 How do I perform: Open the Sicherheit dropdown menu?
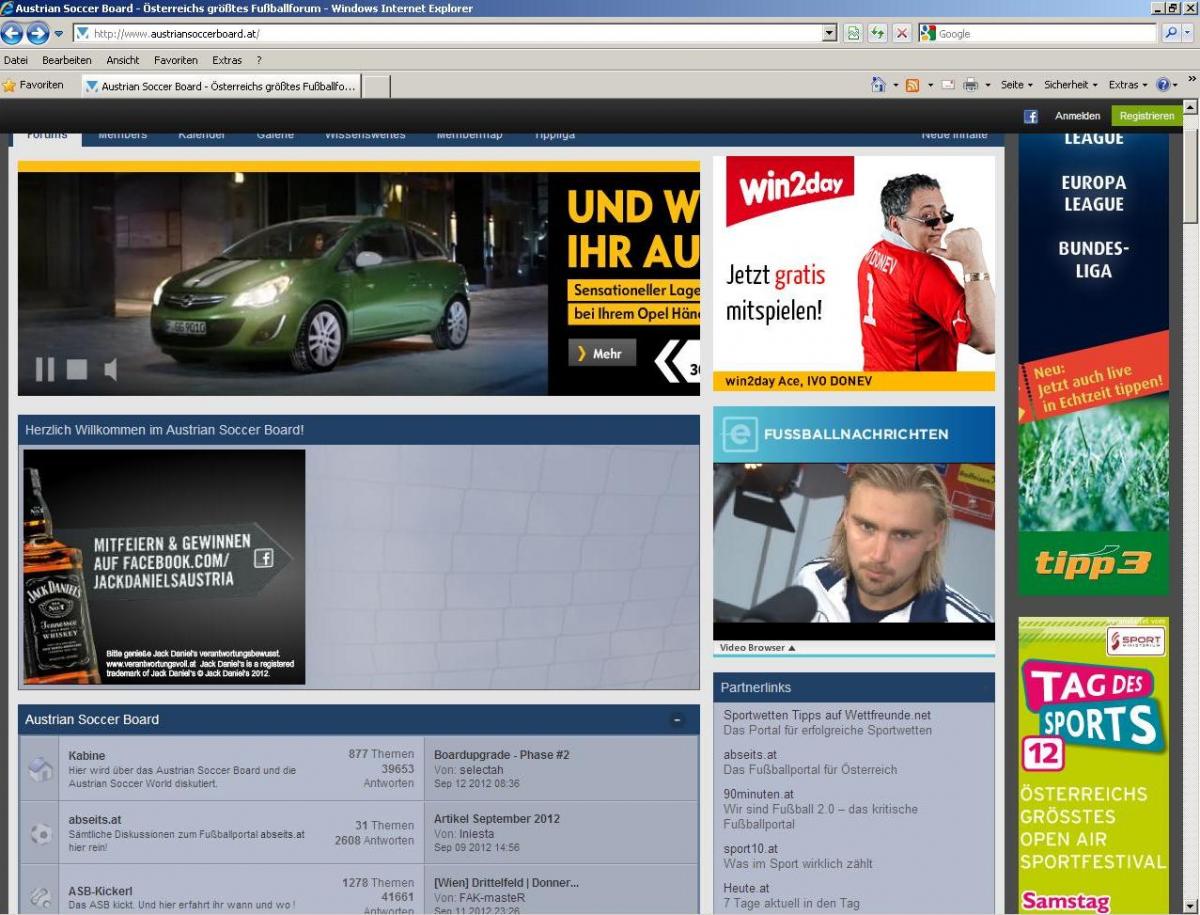pos(1071,85)
